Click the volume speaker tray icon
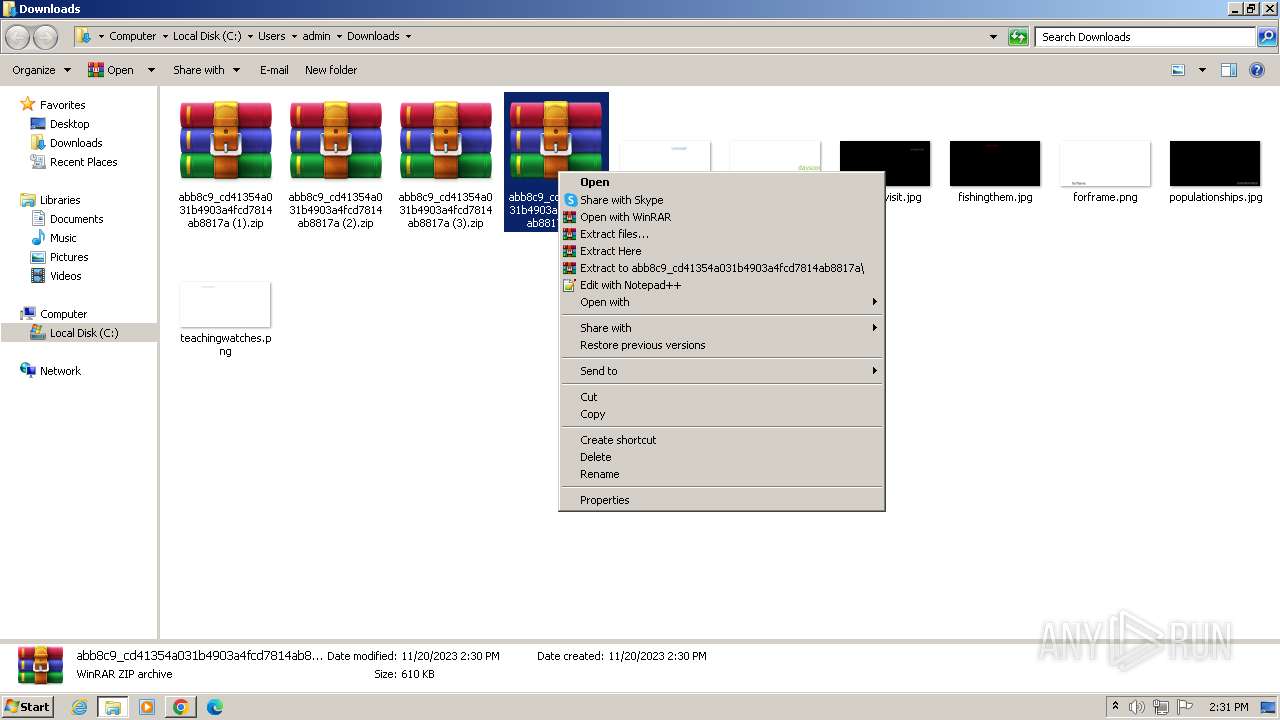Image resolution: width=1280 pixels, height=720 pixels. [1138, 707]
